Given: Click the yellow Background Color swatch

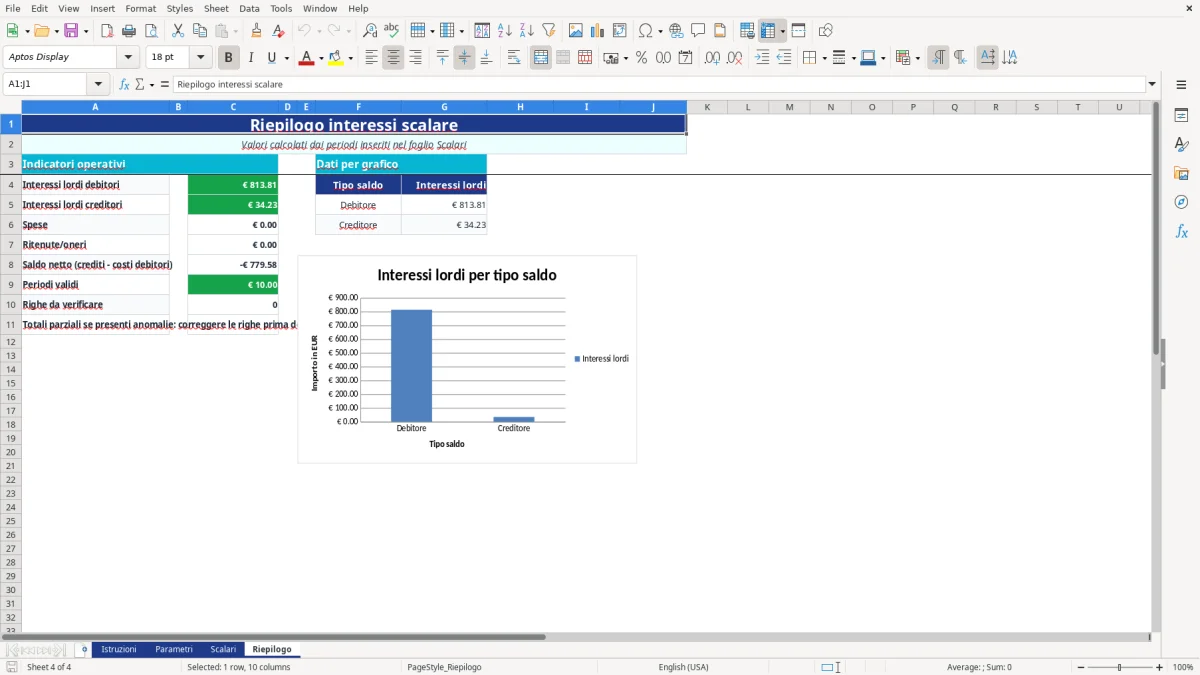Looking at the screenshot, I should [x=336, y=58].
